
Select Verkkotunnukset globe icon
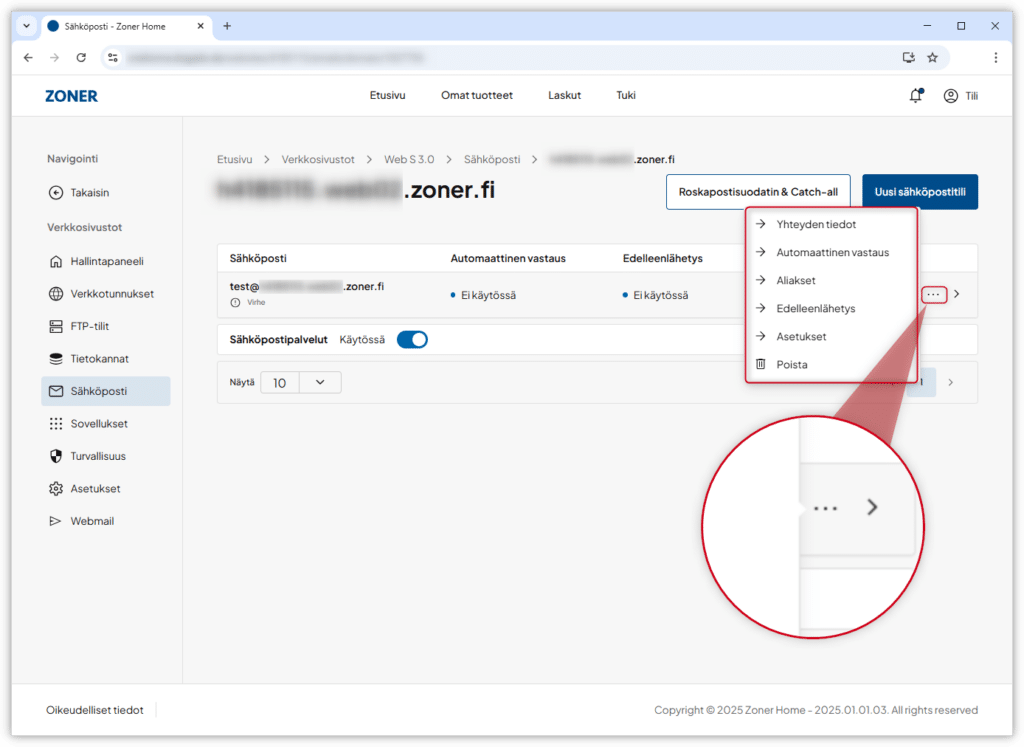pyautogui.click(x=56, y=294)
